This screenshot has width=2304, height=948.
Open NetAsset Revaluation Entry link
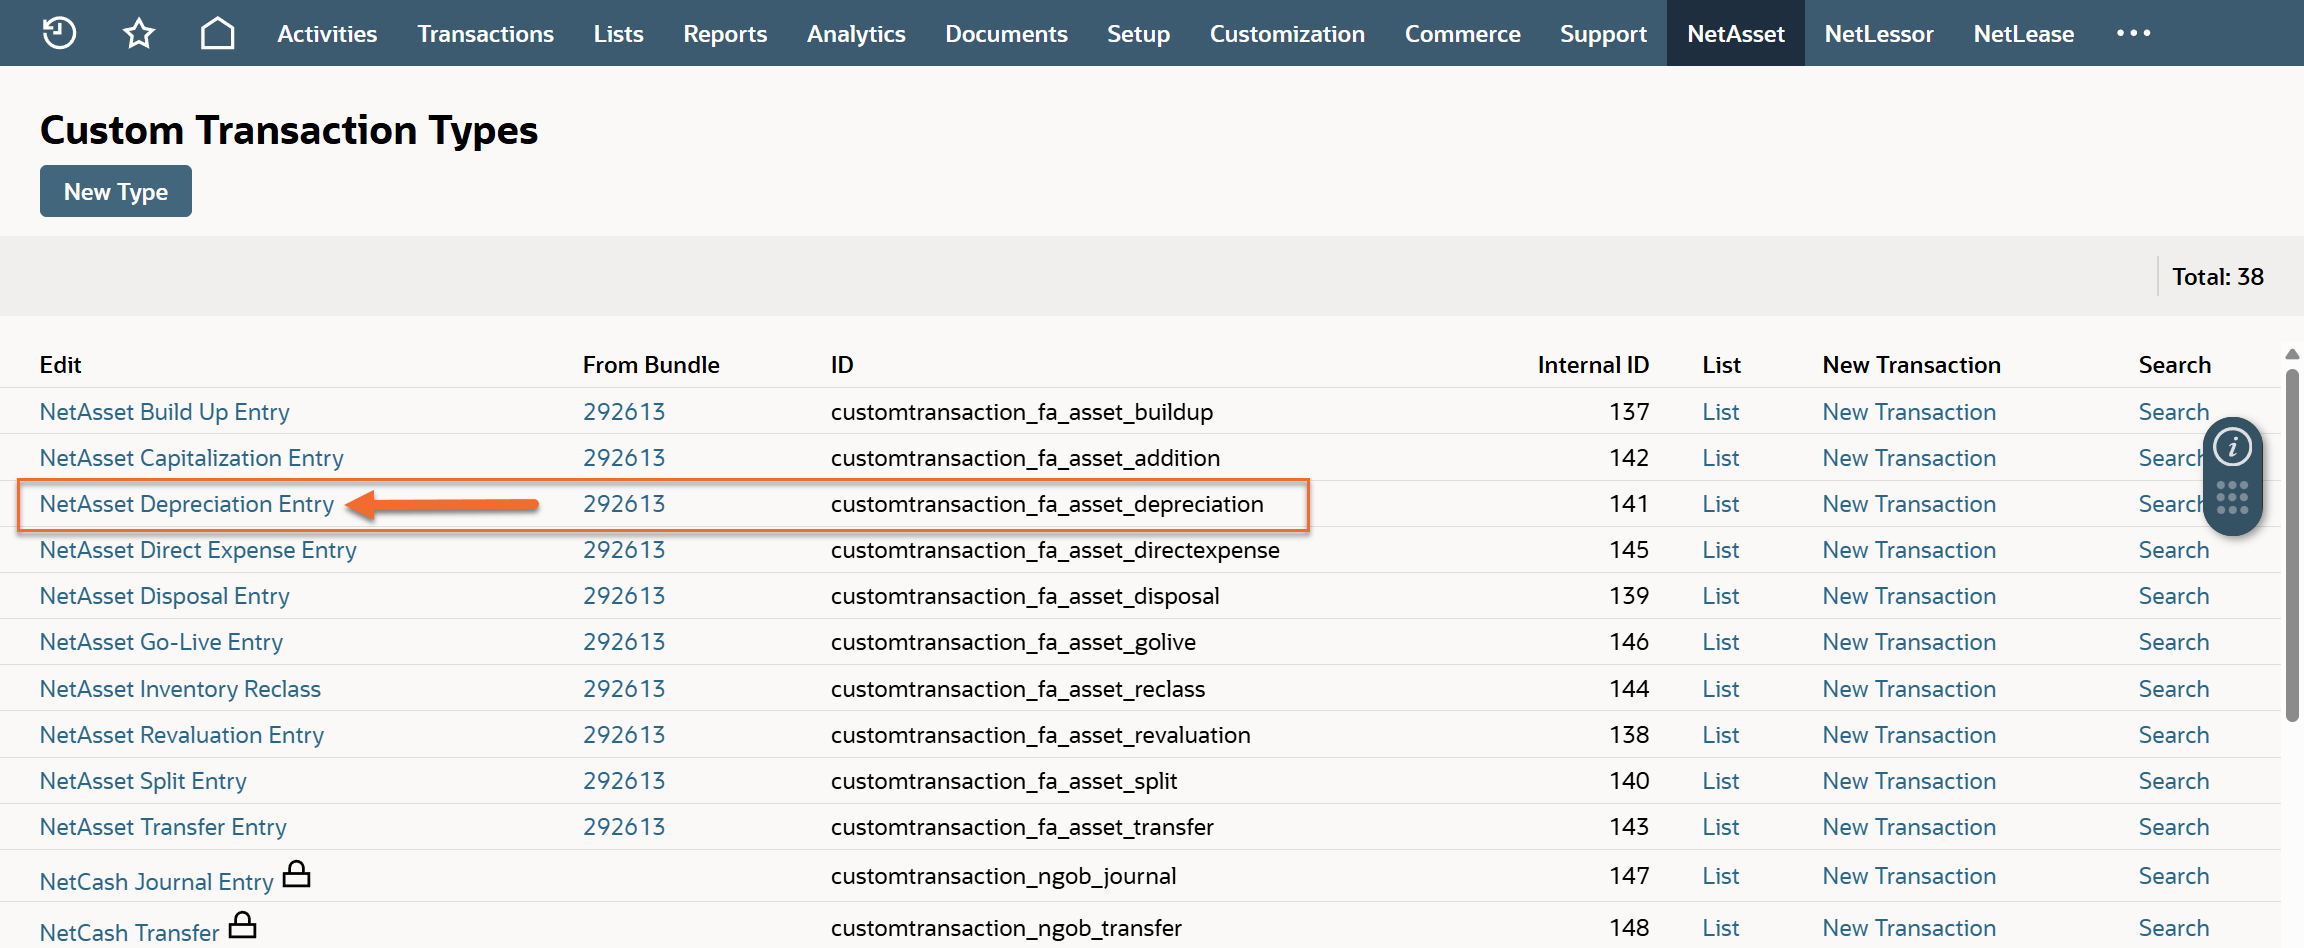(x=182, y=735)
